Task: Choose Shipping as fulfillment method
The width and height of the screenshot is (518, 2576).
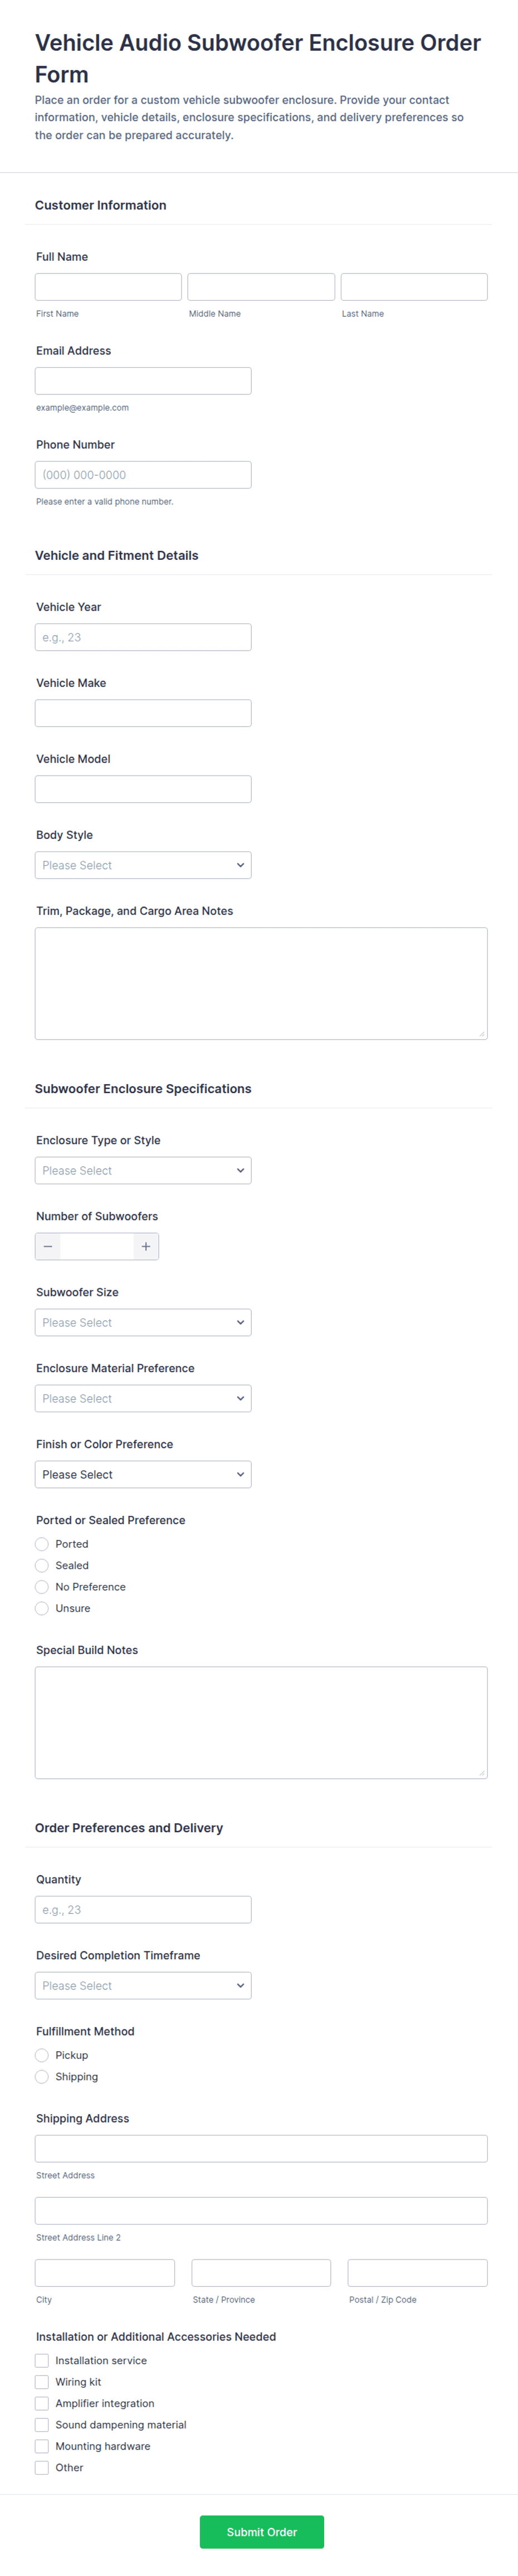Action: pos(42,2076)
